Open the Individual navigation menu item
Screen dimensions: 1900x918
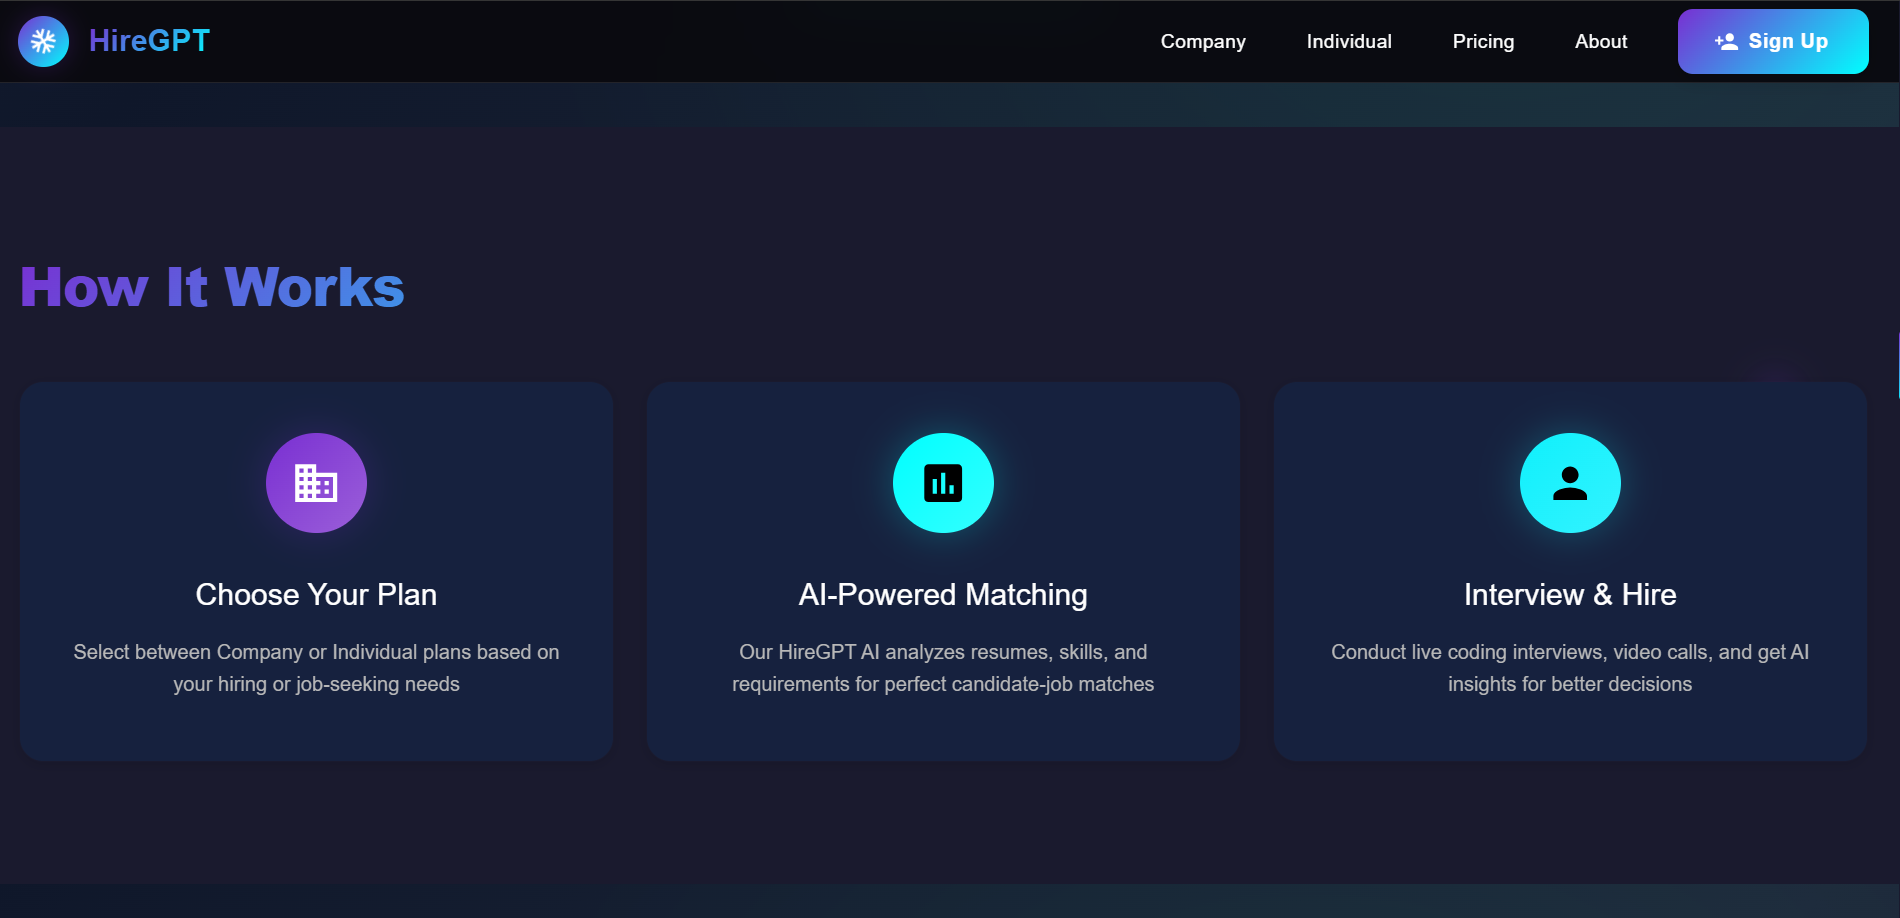[1348, 41]
